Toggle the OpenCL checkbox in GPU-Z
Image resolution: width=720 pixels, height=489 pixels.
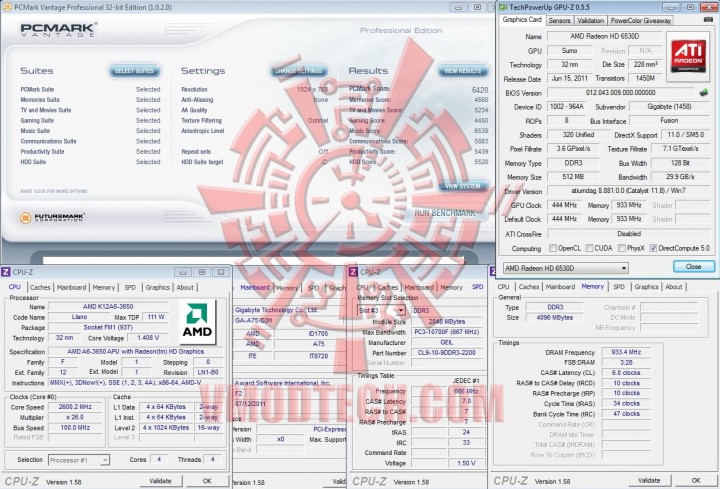tap(553, 248)
